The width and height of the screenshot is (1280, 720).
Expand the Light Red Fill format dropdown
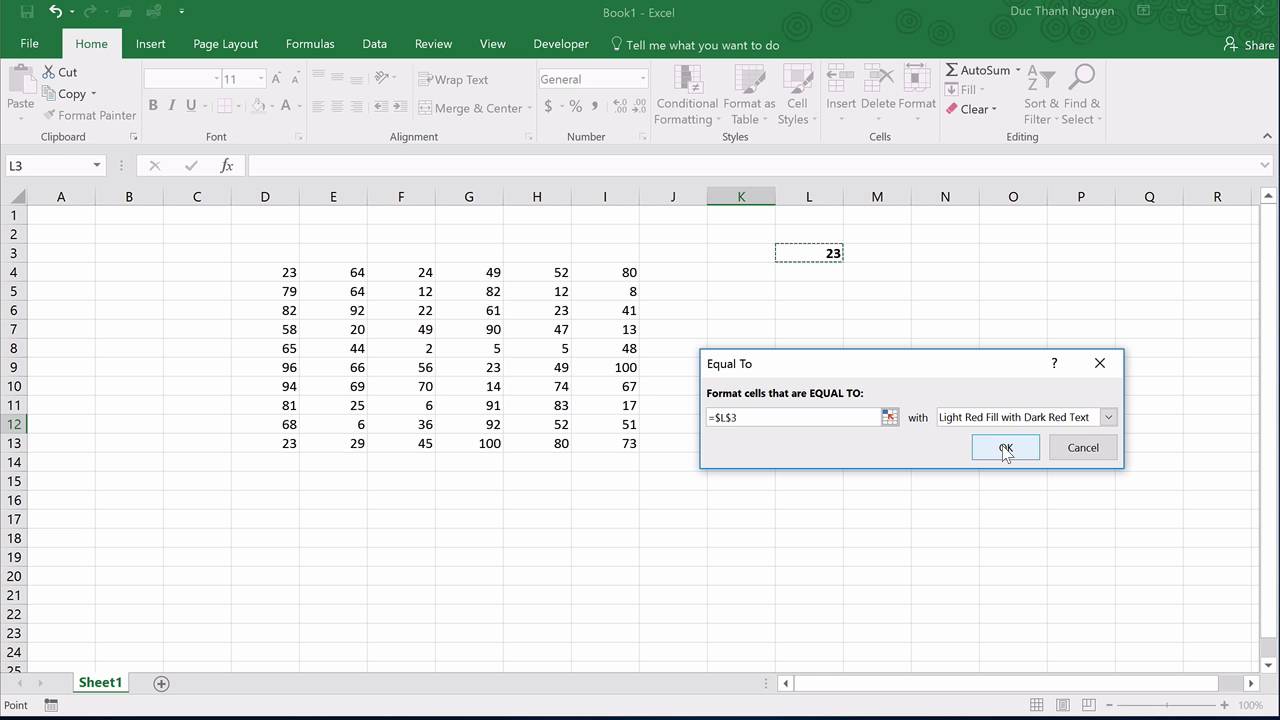coord(1108,417)
